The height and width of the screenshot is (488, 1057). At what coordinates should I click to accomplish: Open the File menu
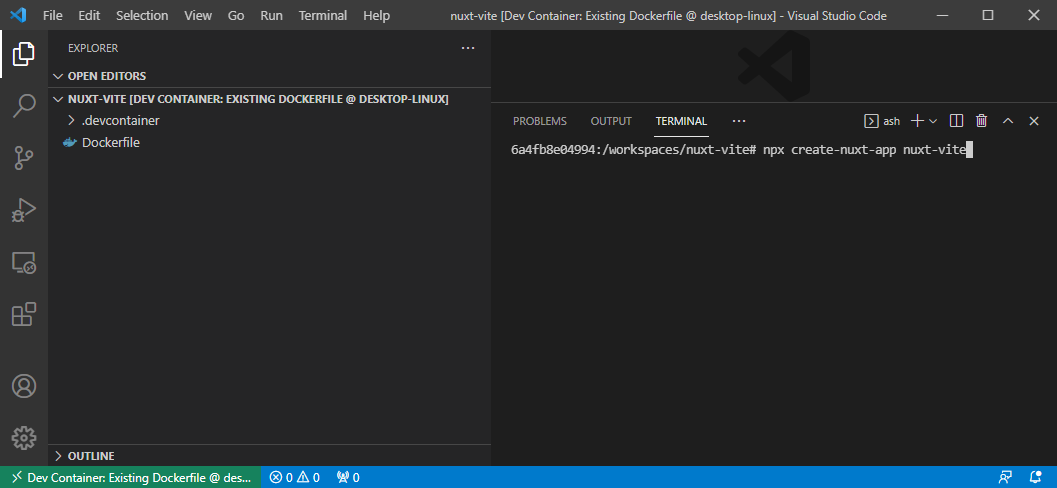point(53,16)
